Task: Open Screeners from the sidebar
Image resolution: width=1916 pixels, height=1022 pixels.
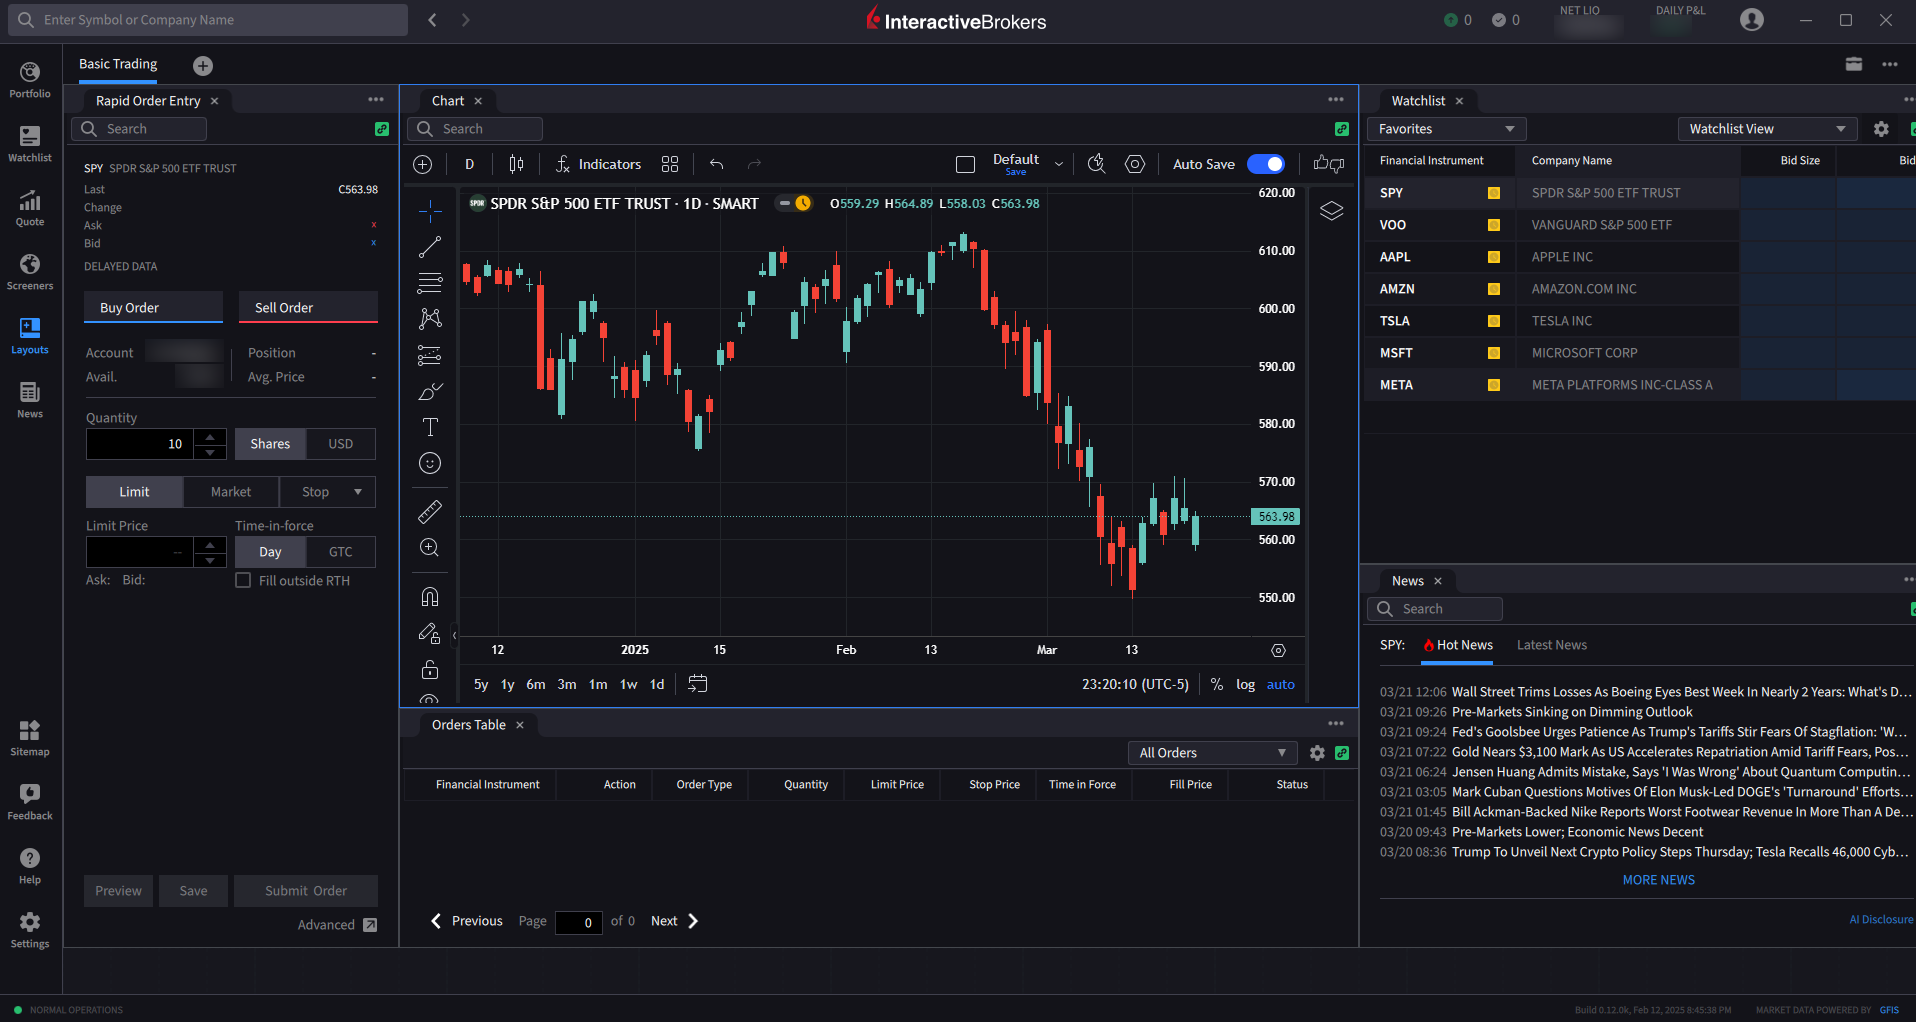Action: click(x=30, y=272)
